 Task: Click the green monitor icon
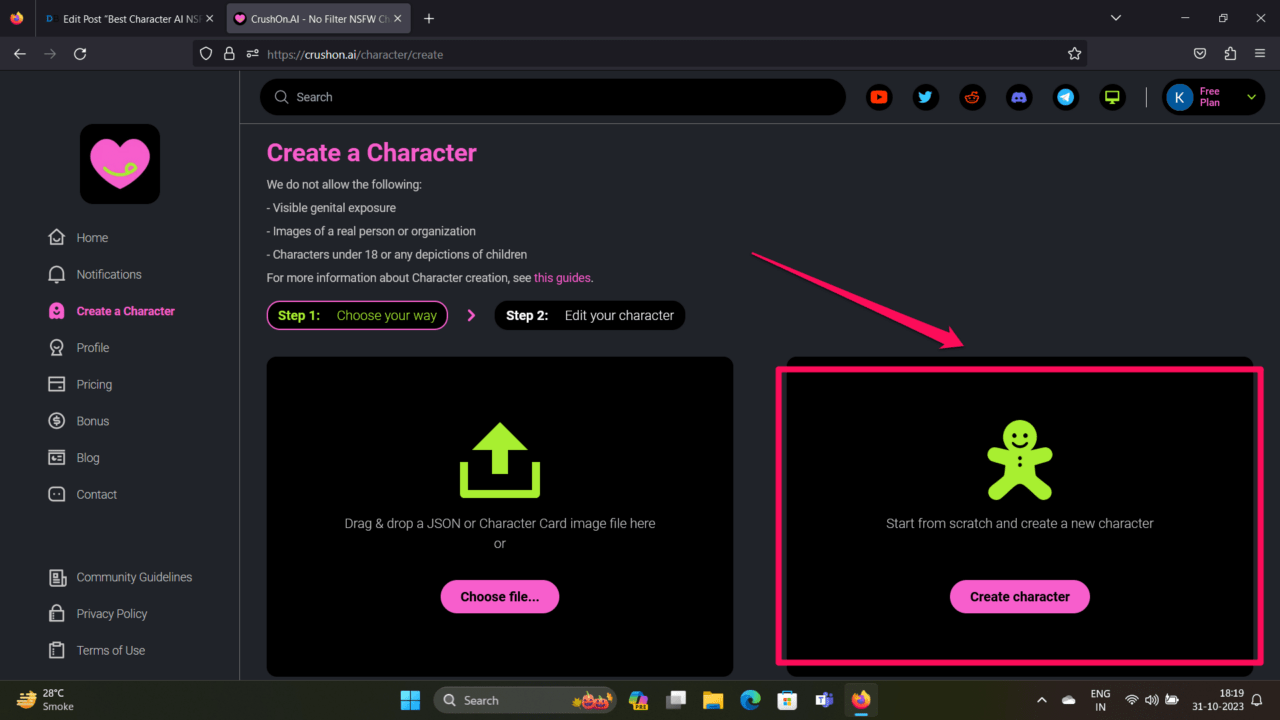[x=1112, y=97]
